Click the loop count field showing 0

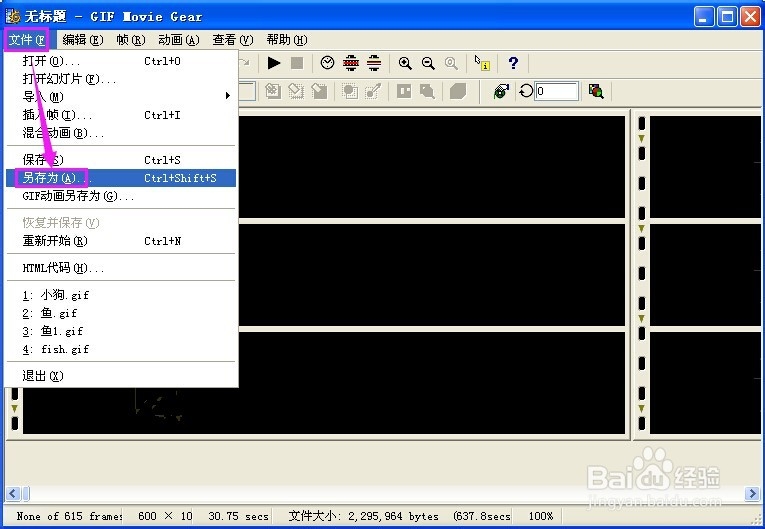pos(557,91)
